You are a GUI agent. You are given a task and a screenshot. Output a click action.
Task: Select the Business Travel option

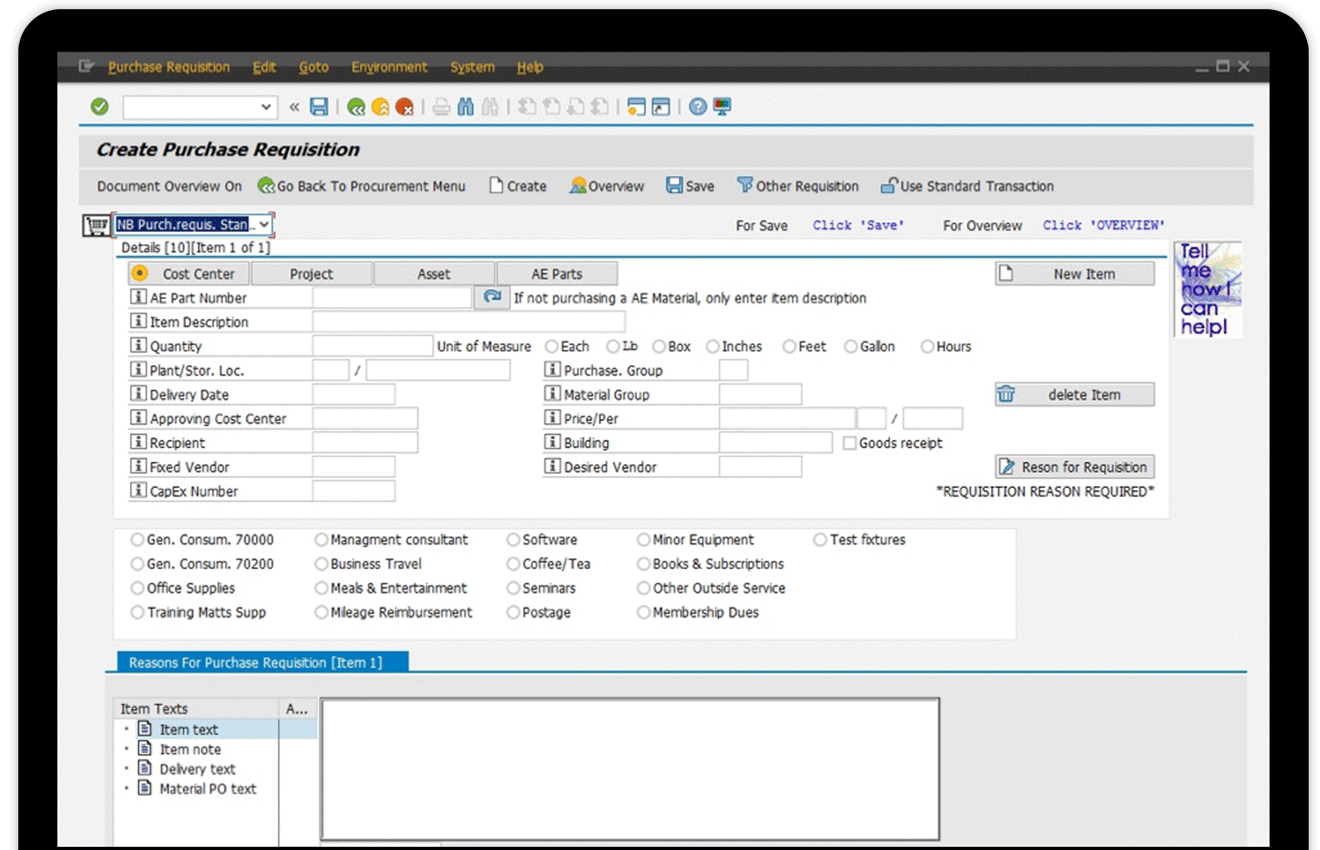tap(321, 564)
